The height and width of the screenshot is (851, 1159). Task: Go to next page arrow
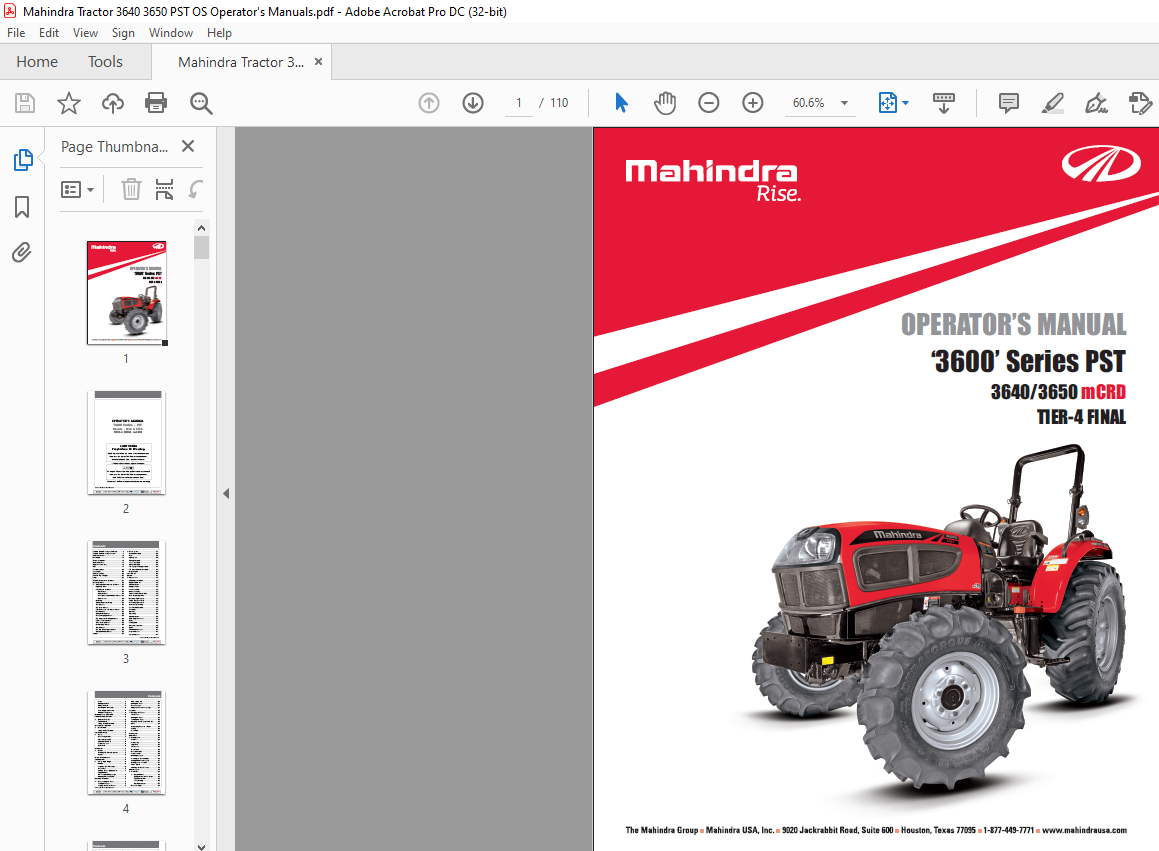click(x=473, y=103)
